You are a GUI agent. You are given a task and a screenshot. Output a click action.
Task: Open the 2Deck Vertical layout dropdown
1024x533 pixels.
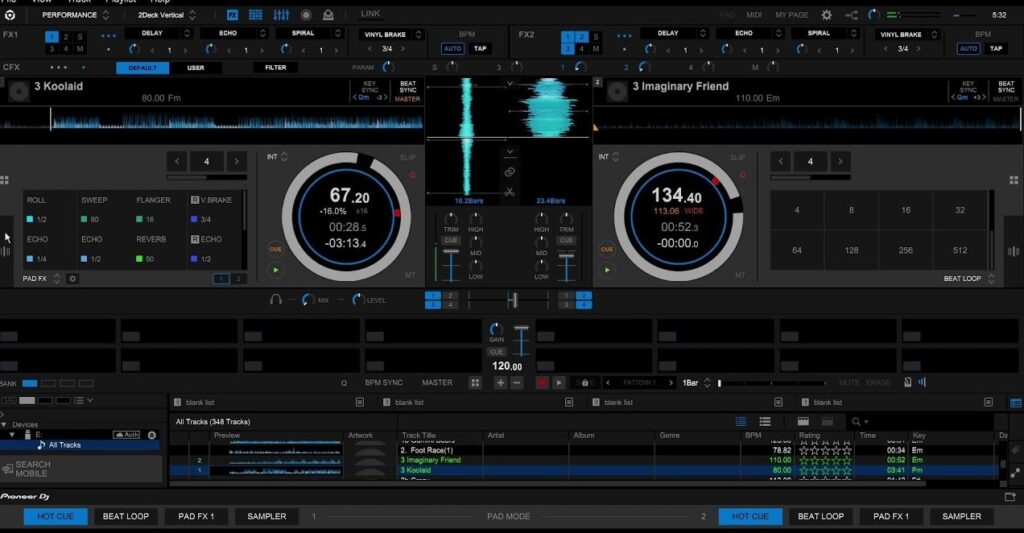tap(167, 14)
